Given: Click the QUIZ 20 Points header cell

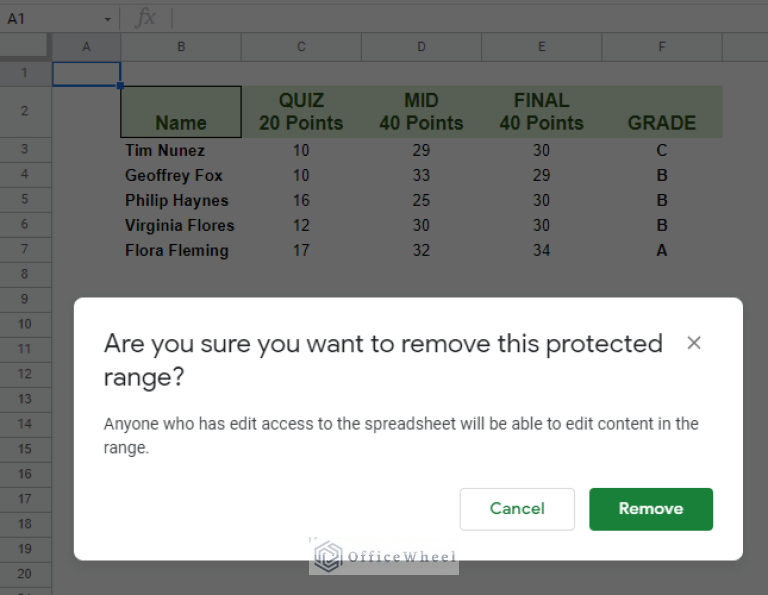Looking at the screenshot, I should coord(301,112).
